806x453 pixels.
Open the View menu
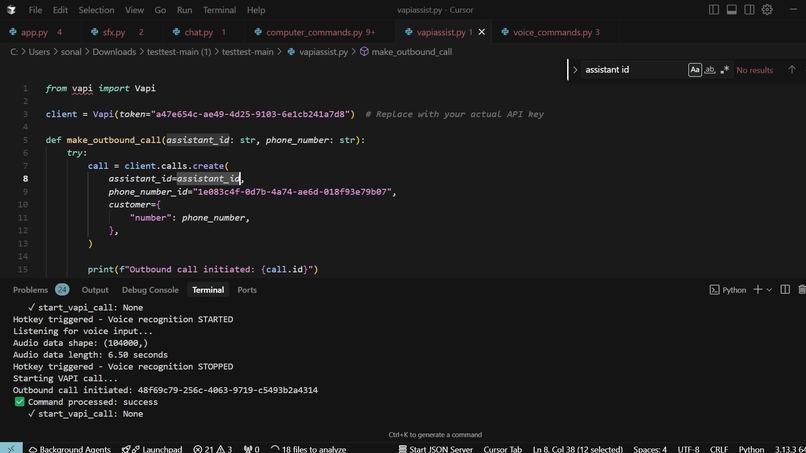[x=134, y=10]
